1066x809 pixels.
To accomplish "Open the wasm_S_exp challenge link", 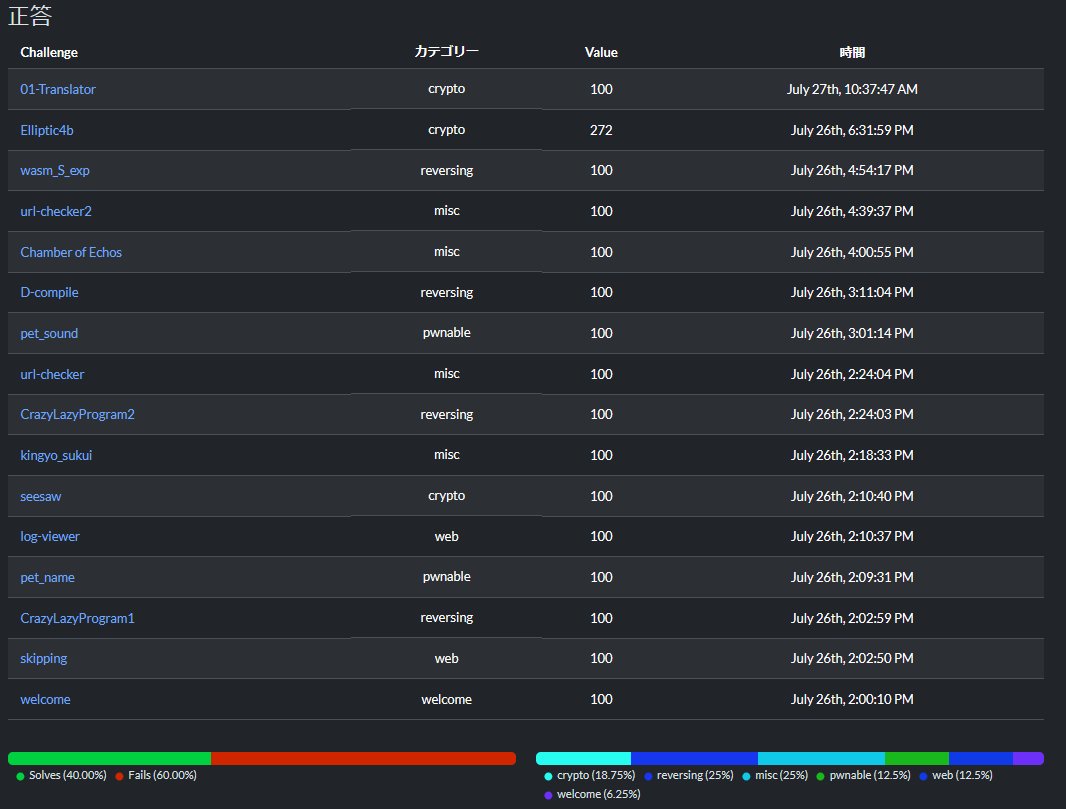I will click(55, 171).
